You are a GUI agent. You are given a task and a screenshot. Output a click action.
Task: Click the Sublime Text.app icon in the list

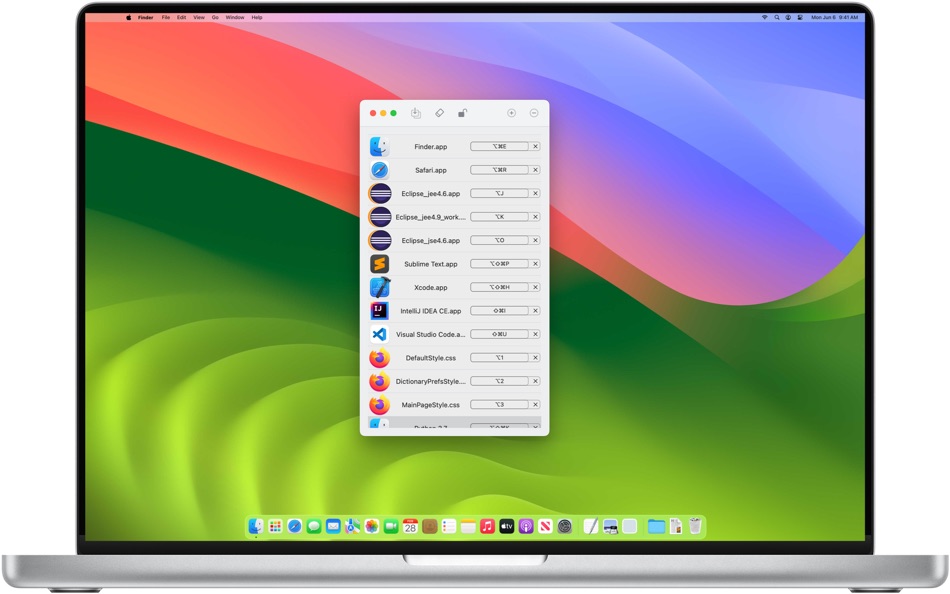pos(379,264)
